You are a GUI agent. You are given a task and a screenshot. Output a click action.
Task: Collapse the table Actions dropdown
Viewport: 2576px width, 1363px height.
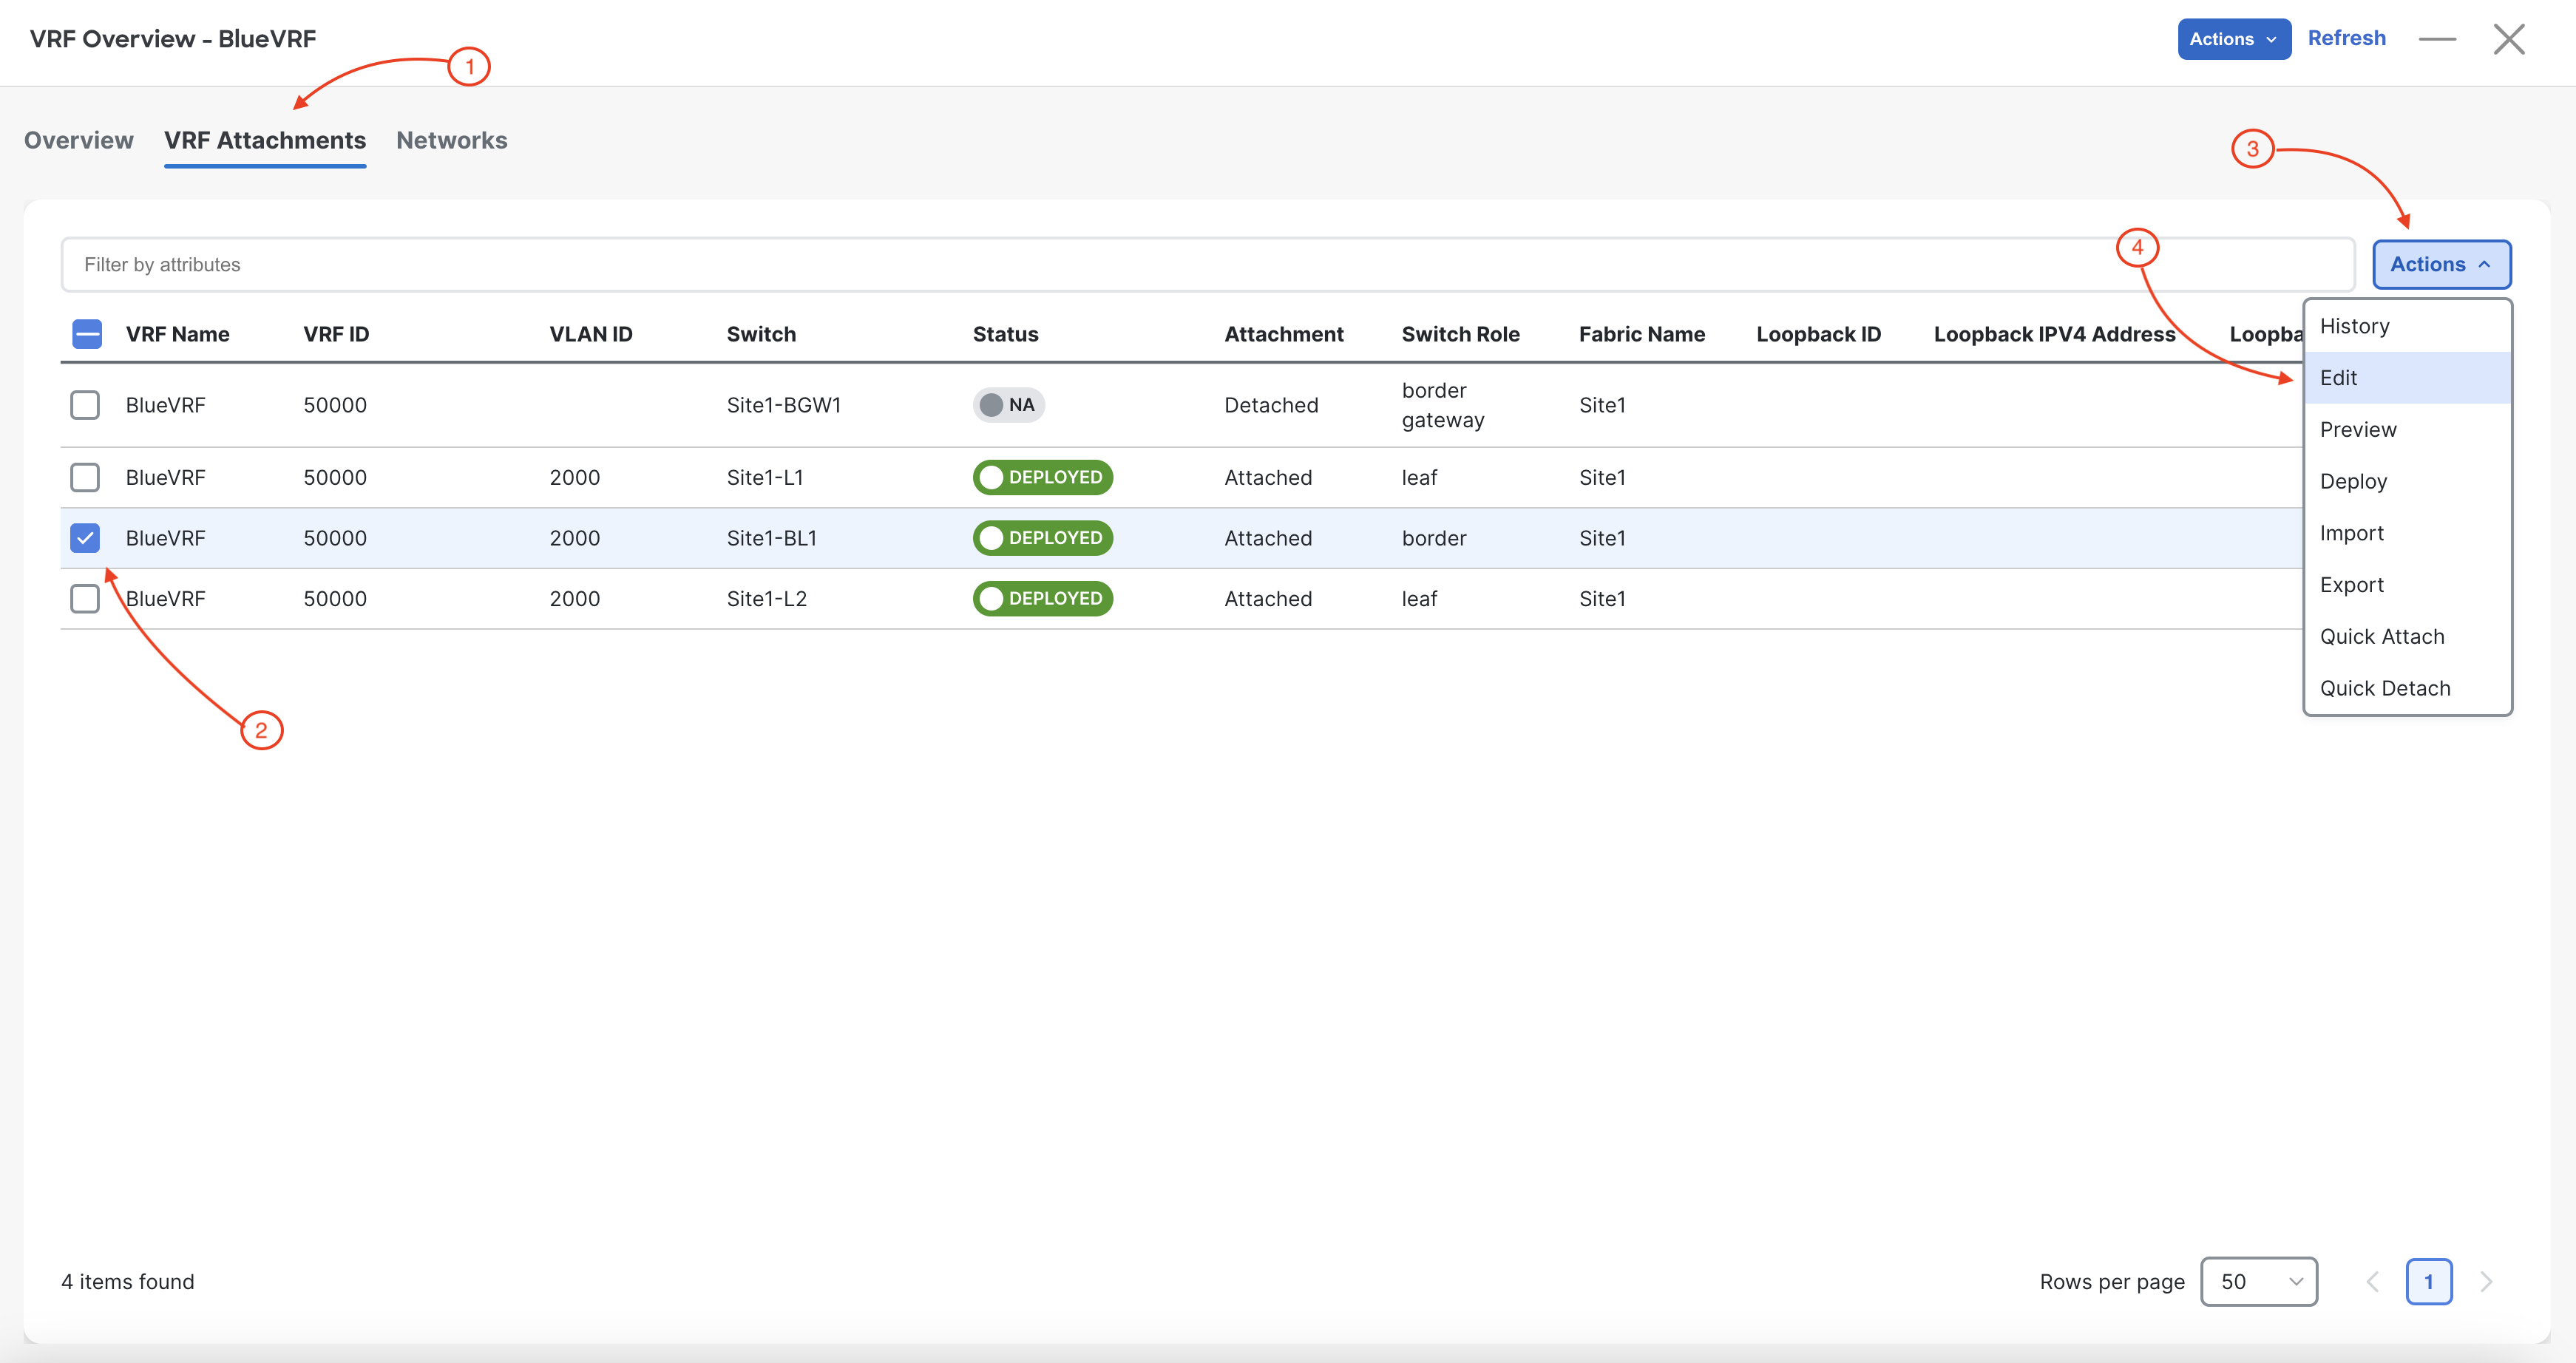click(2441, 264)
